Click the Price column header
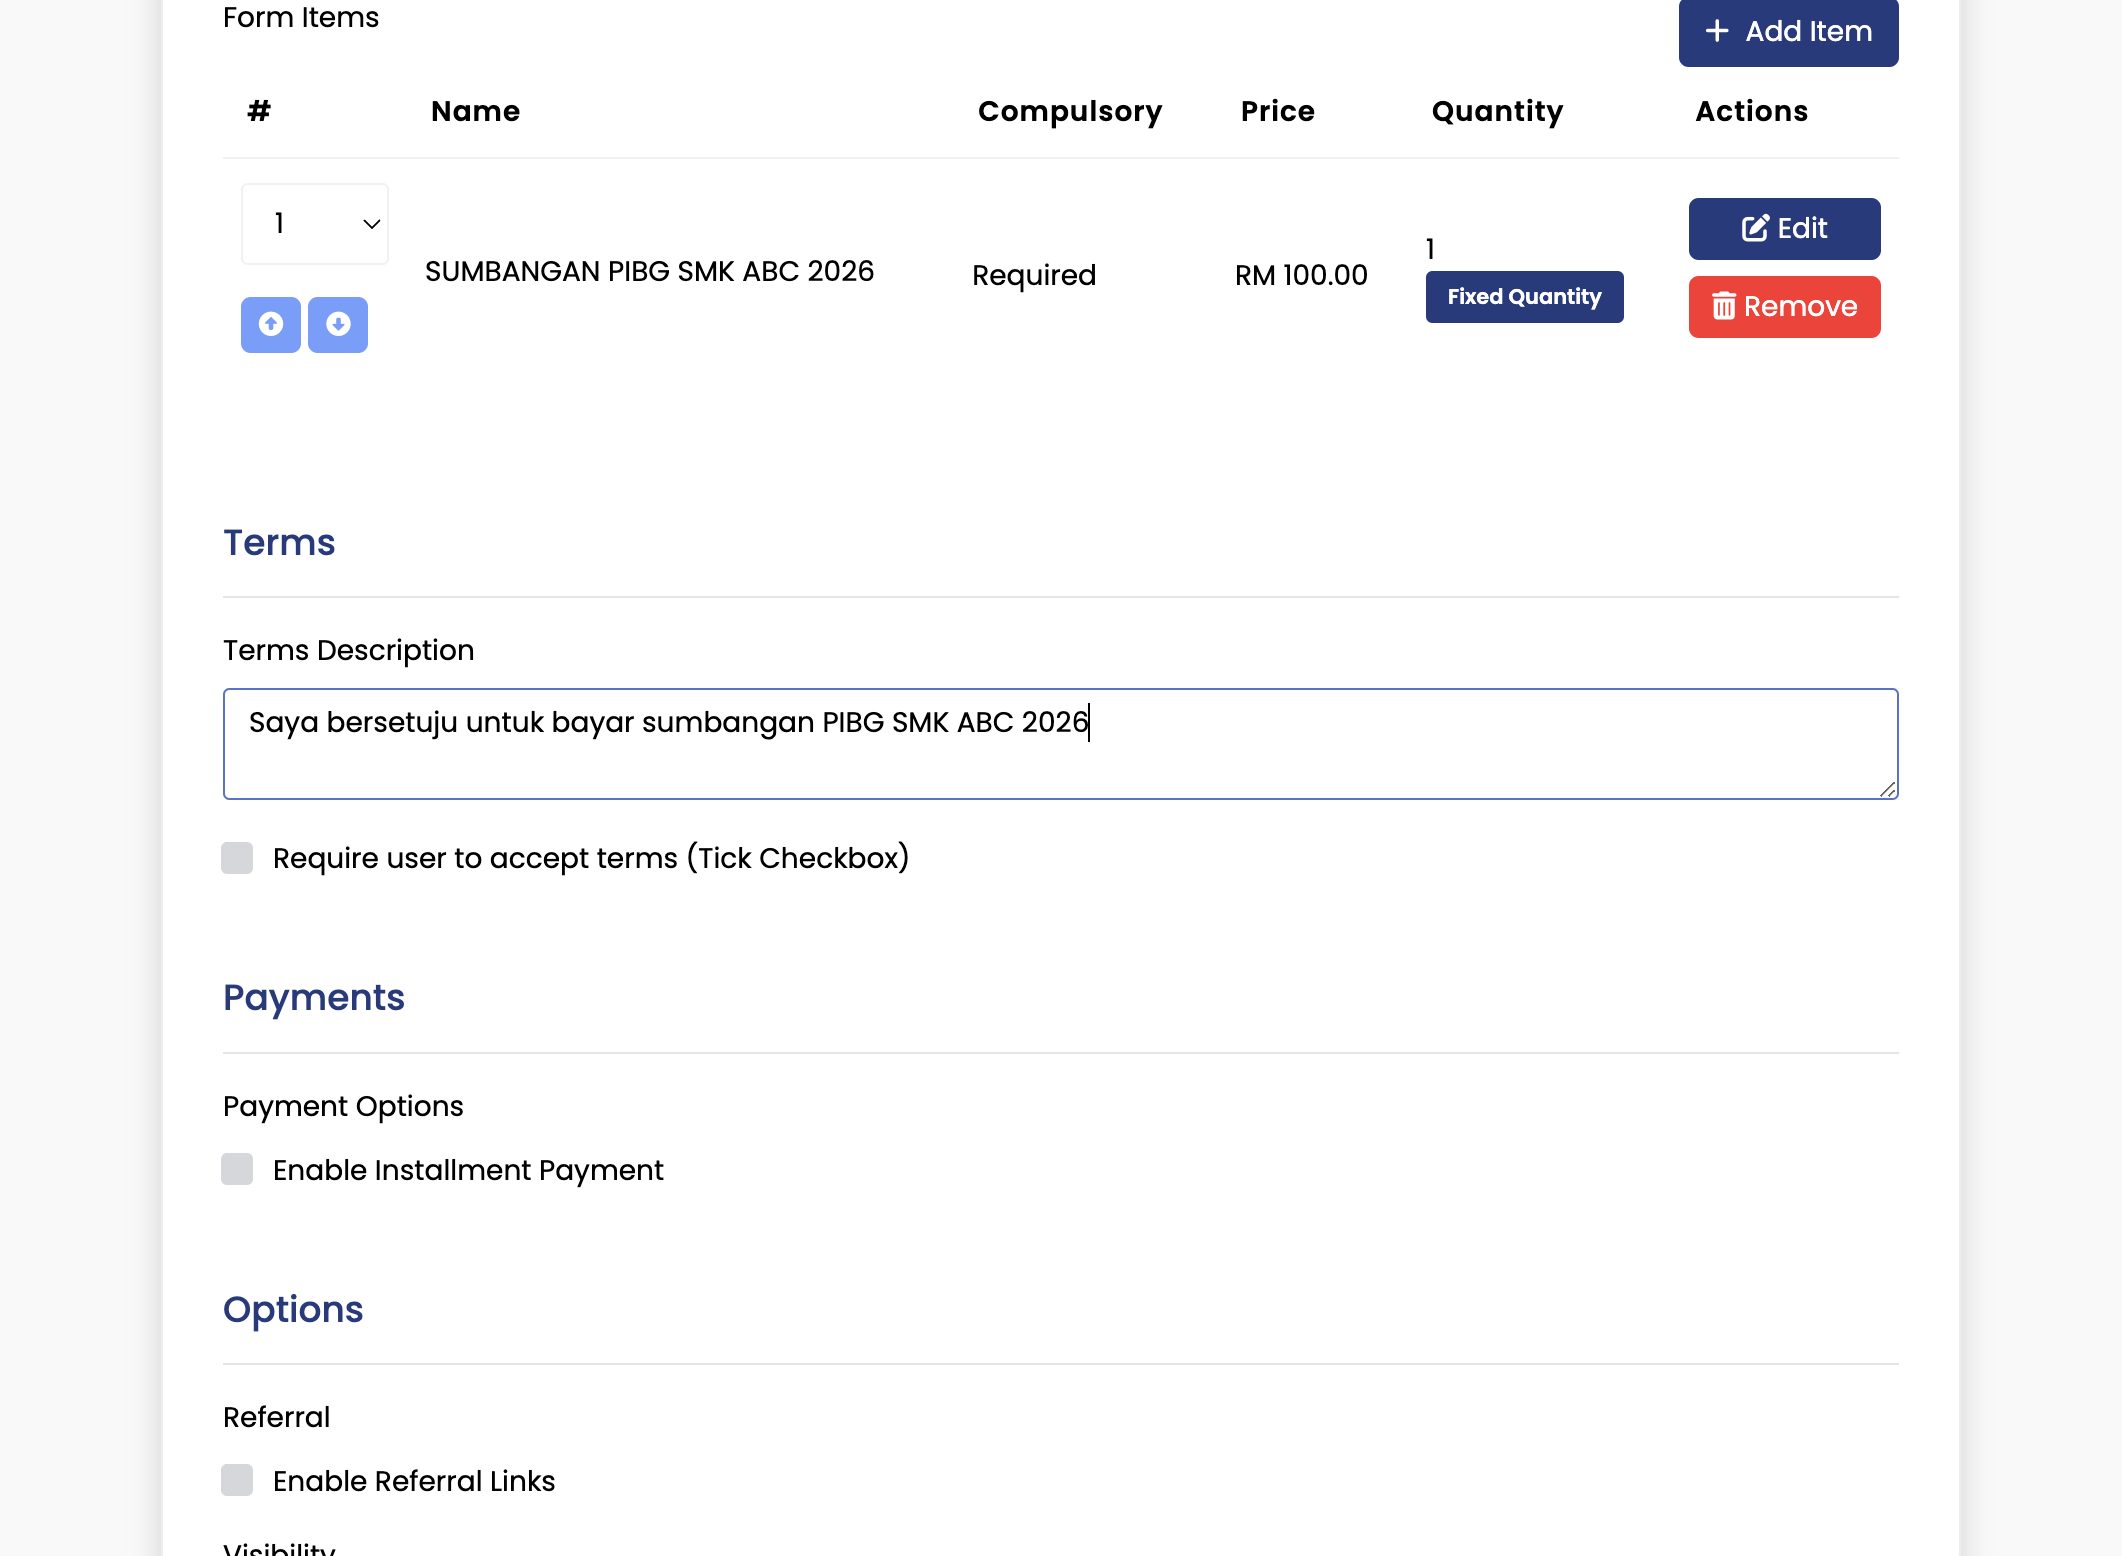The height and width of the screenshot is (1556, 2122). click(1277, 111)
